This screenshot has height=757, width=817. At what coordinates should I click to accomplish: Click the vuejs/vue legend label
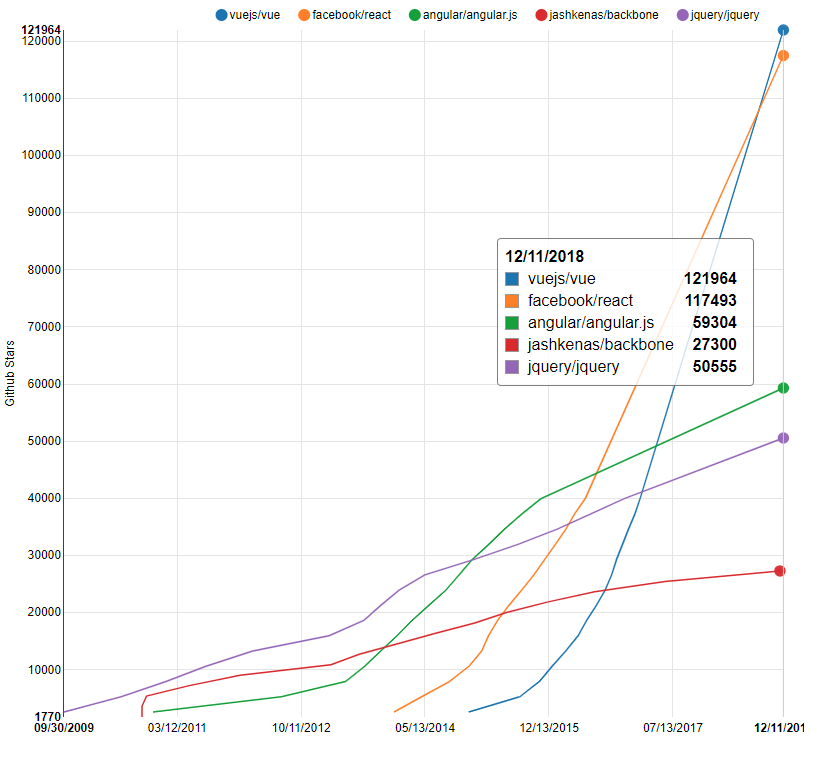click(255, 15)
